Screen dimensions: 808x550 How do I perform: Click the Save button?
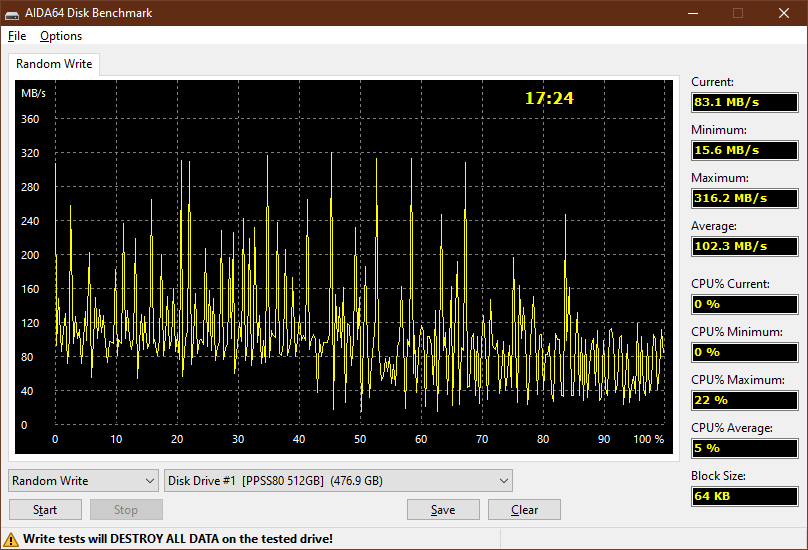click(x=443, y=510)
